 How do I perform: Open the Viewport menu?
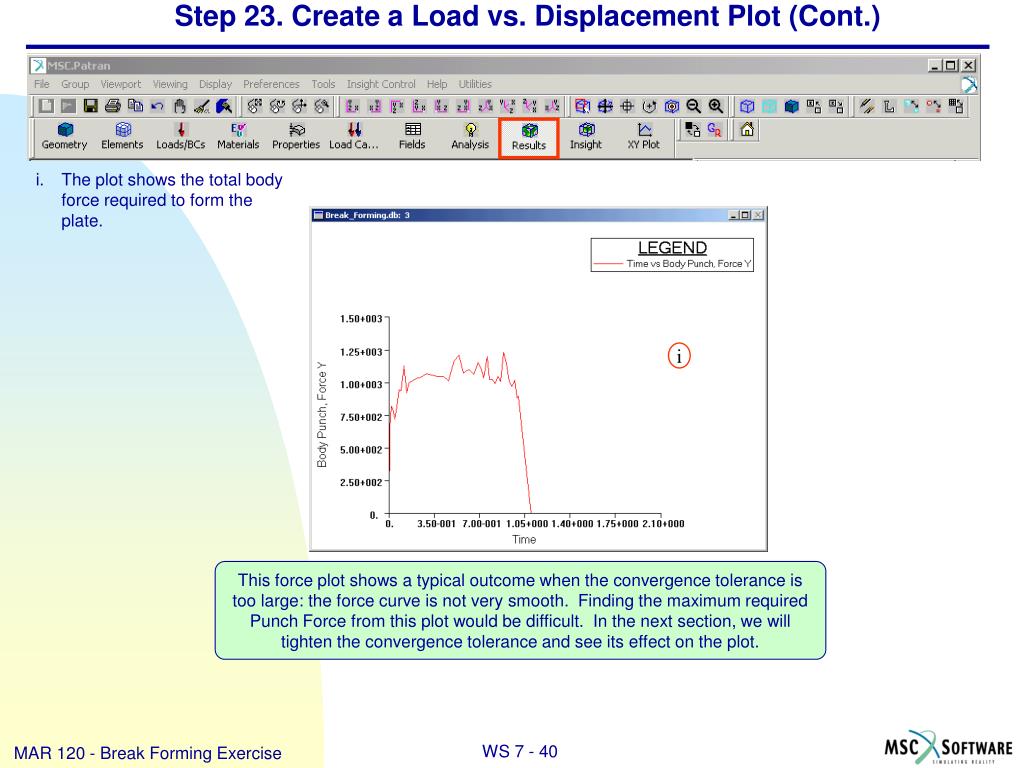[x=121, y=84]
